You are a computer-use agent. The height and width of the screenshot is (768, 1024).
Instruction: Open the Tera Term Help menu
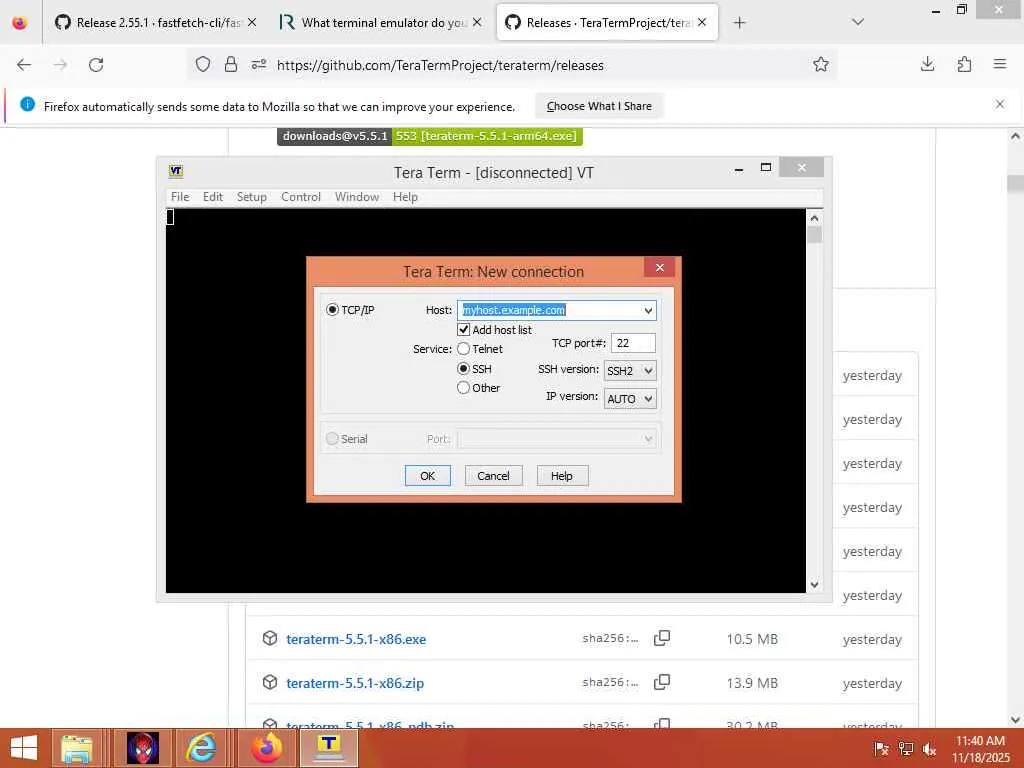point(405,197)
